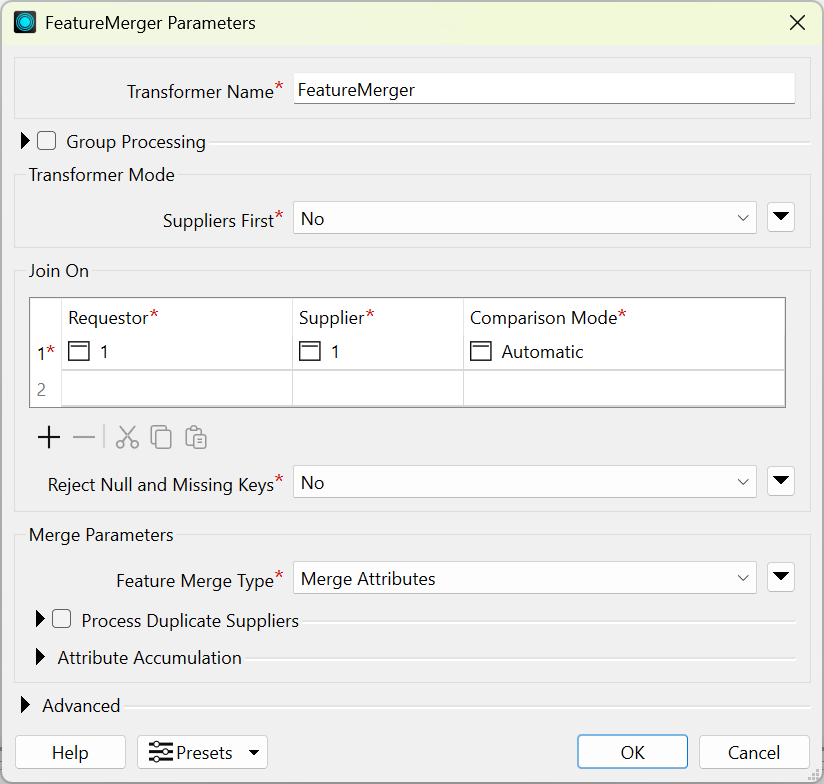Close the FeatureMerger Parameters dialog
Image resolution: width=824 pixels, height=784 pixels.
tap(797, 23)
